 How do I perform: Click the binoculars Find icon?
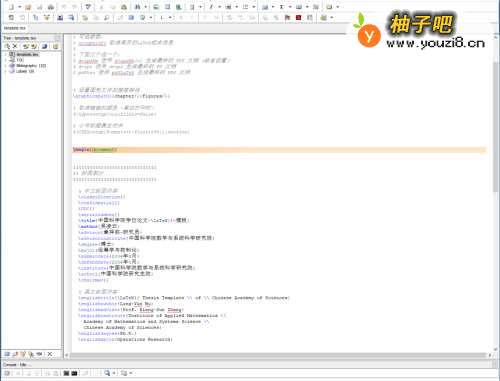[x=137, y=7]
